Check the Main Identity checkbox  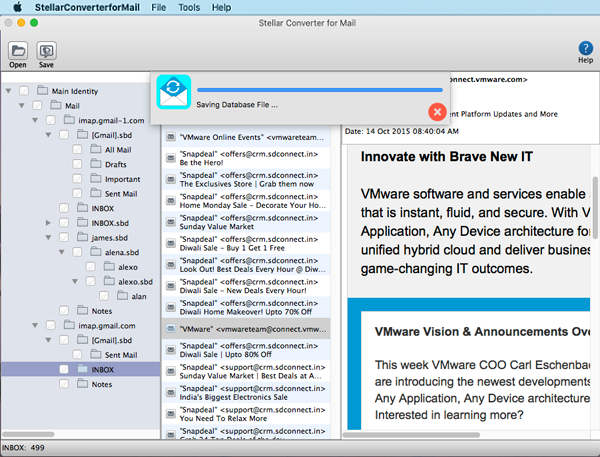pyautogui.click(x=24, y=91)
